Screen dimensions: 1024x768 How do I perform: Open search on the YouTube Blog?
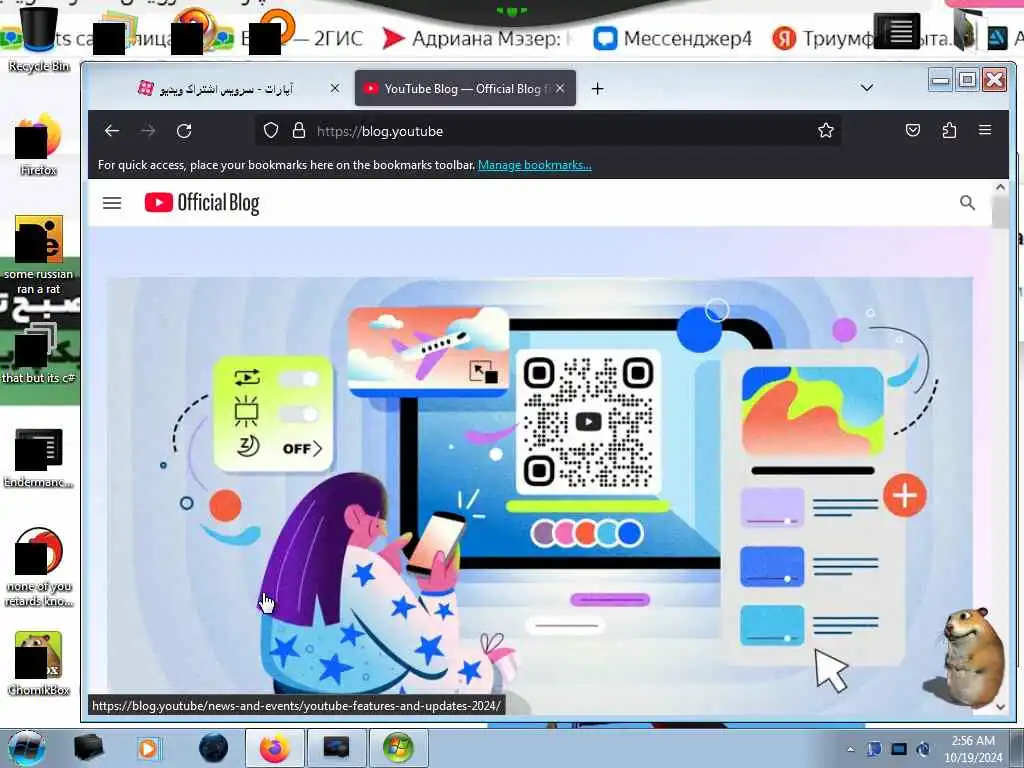pyautogui.click(x=967, y=203)
